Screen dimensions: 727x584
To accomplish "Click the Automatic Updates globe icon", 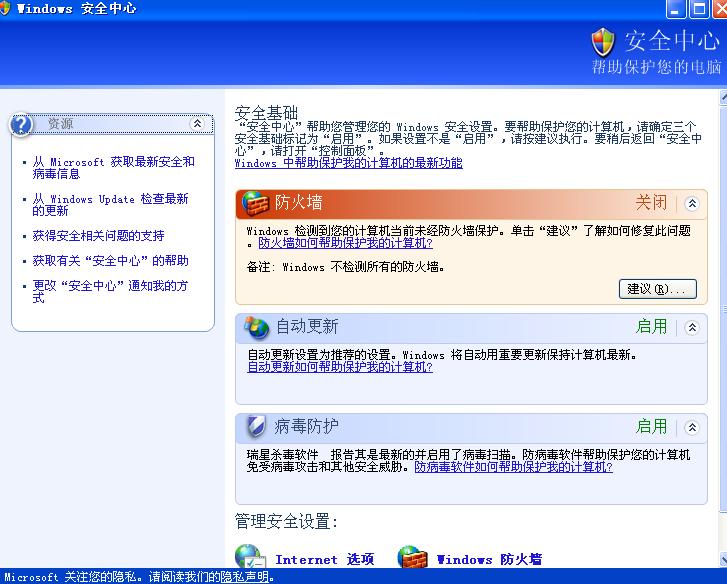I will [x=256, y=327].
